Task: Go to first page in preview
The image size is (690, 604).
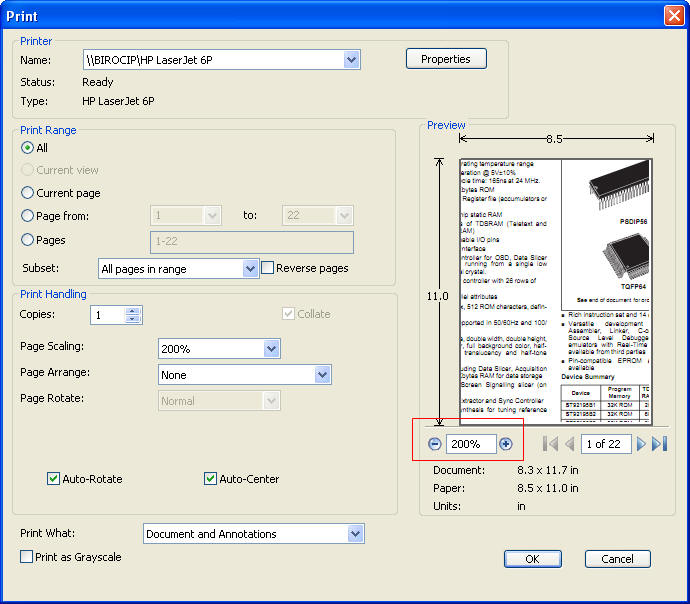Action: pos(550,444)
